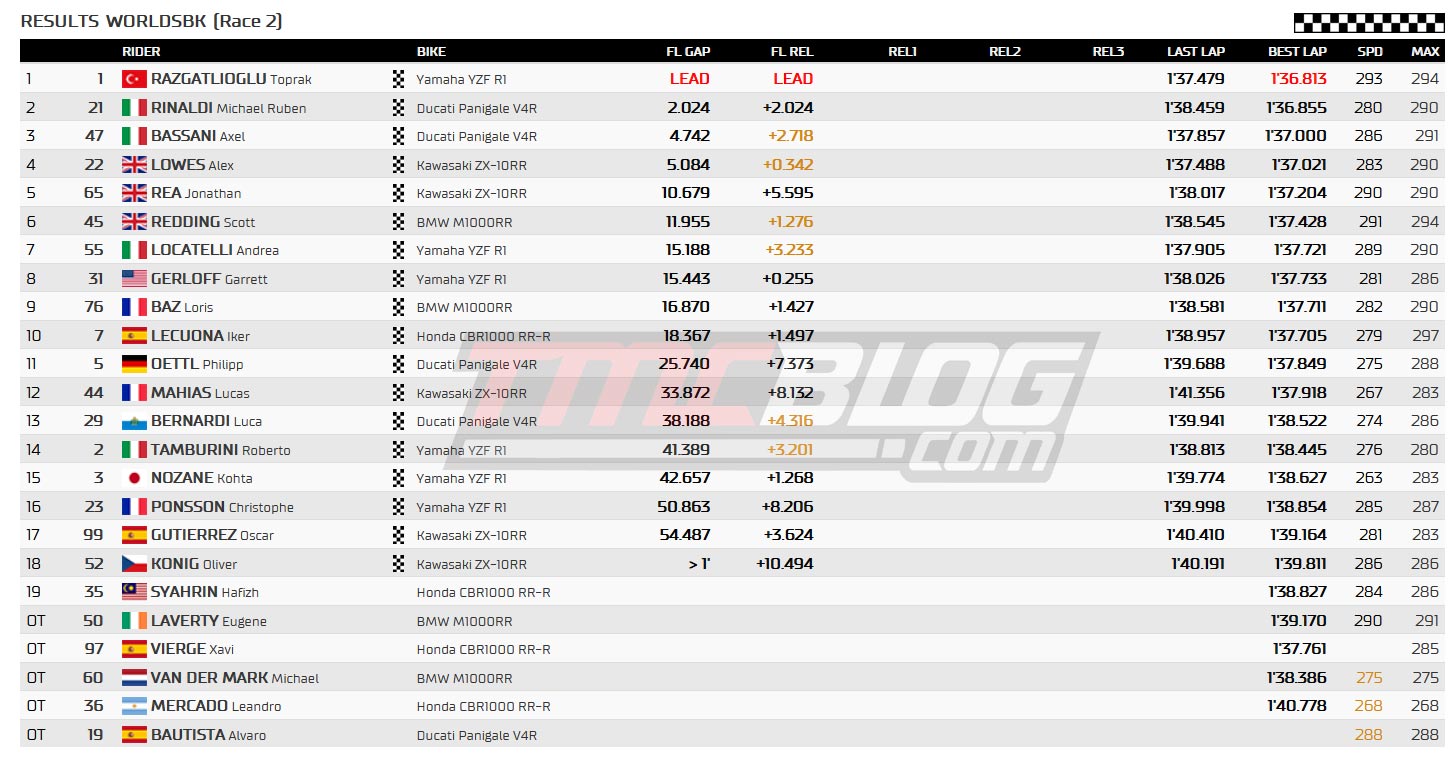1452x760 pixels.
Task: Click the MAX column header
Action: [1426, 51]
